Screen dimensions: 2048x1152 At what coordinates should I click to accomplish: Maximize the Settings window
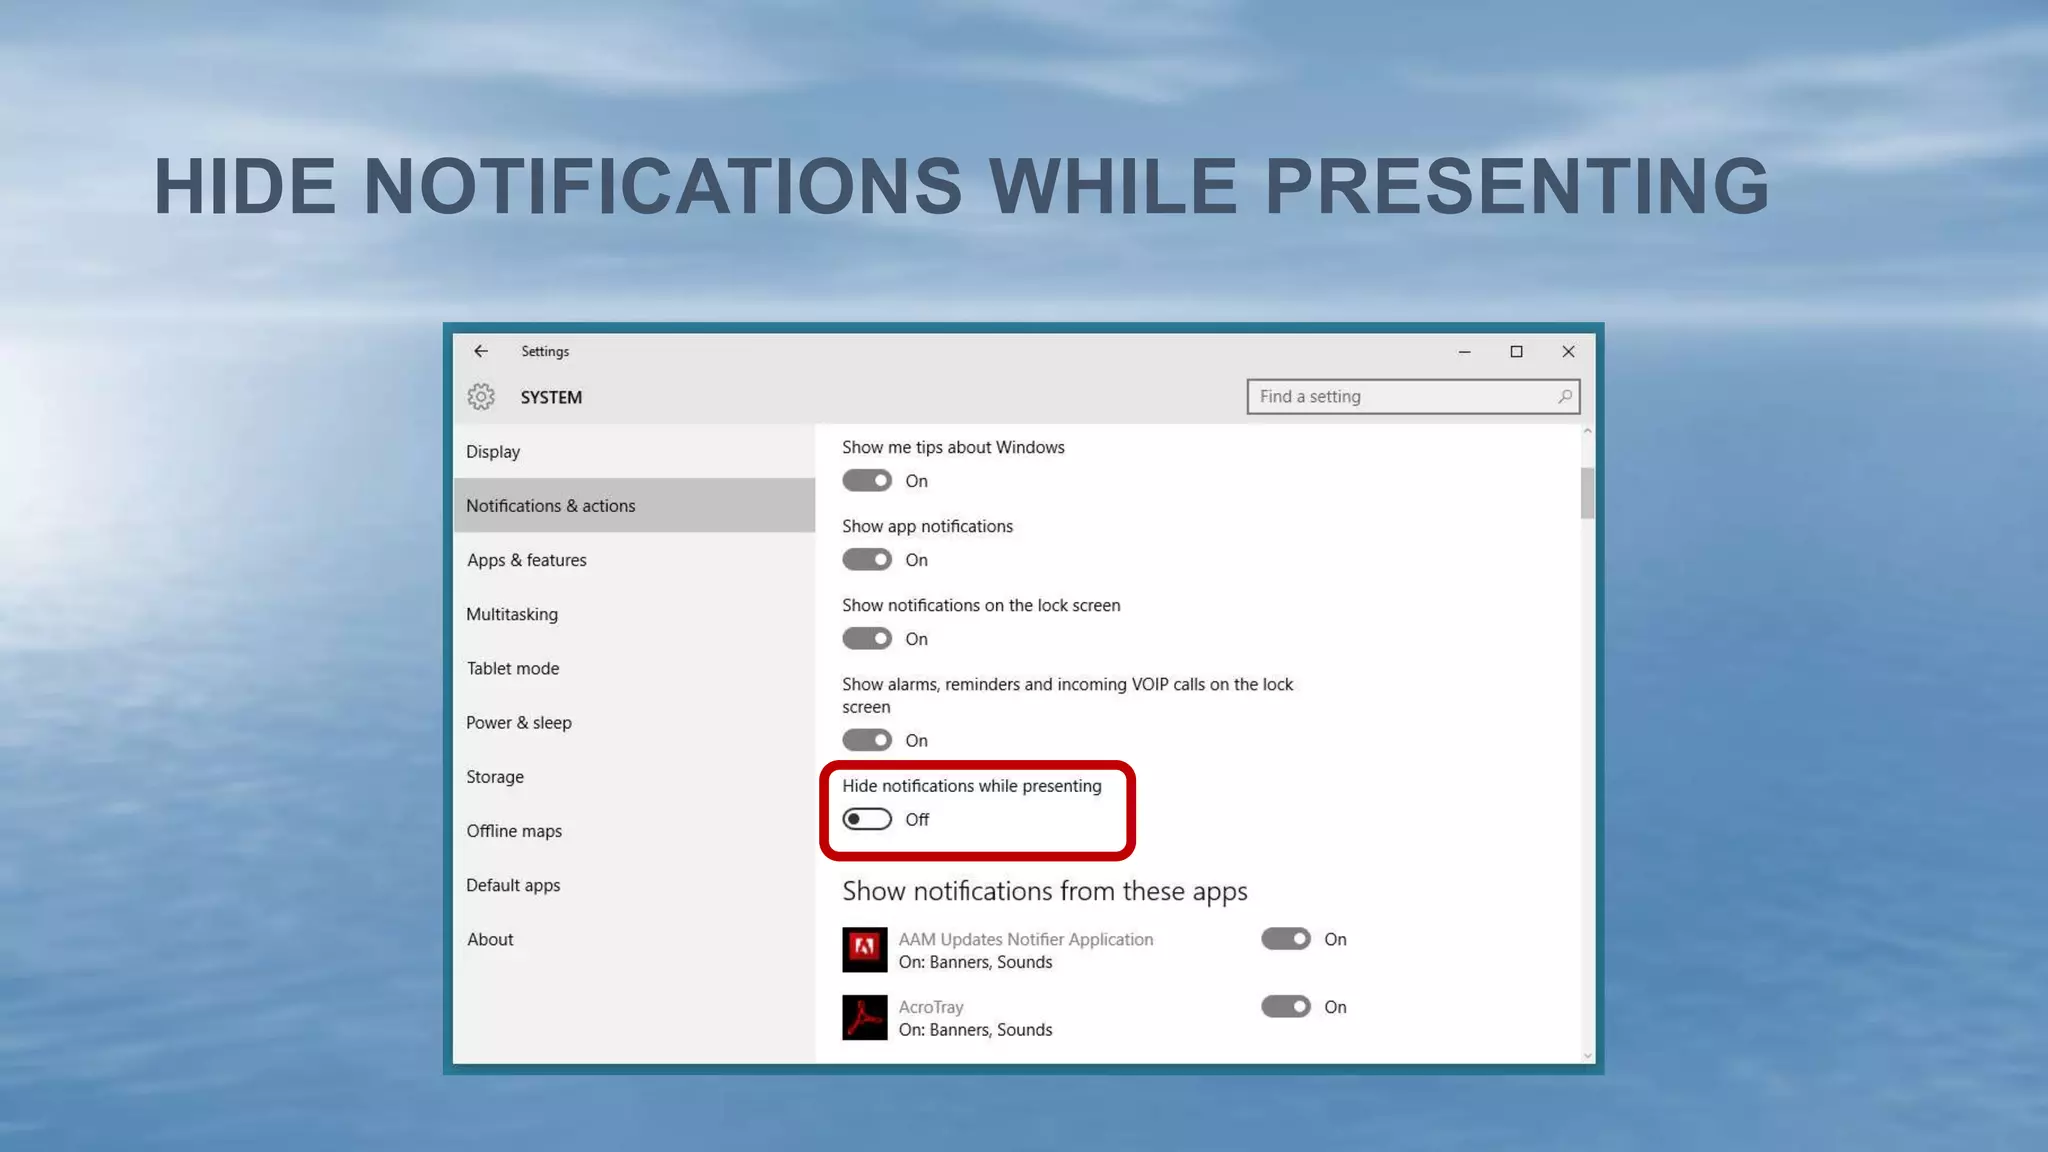[1516, 351]
